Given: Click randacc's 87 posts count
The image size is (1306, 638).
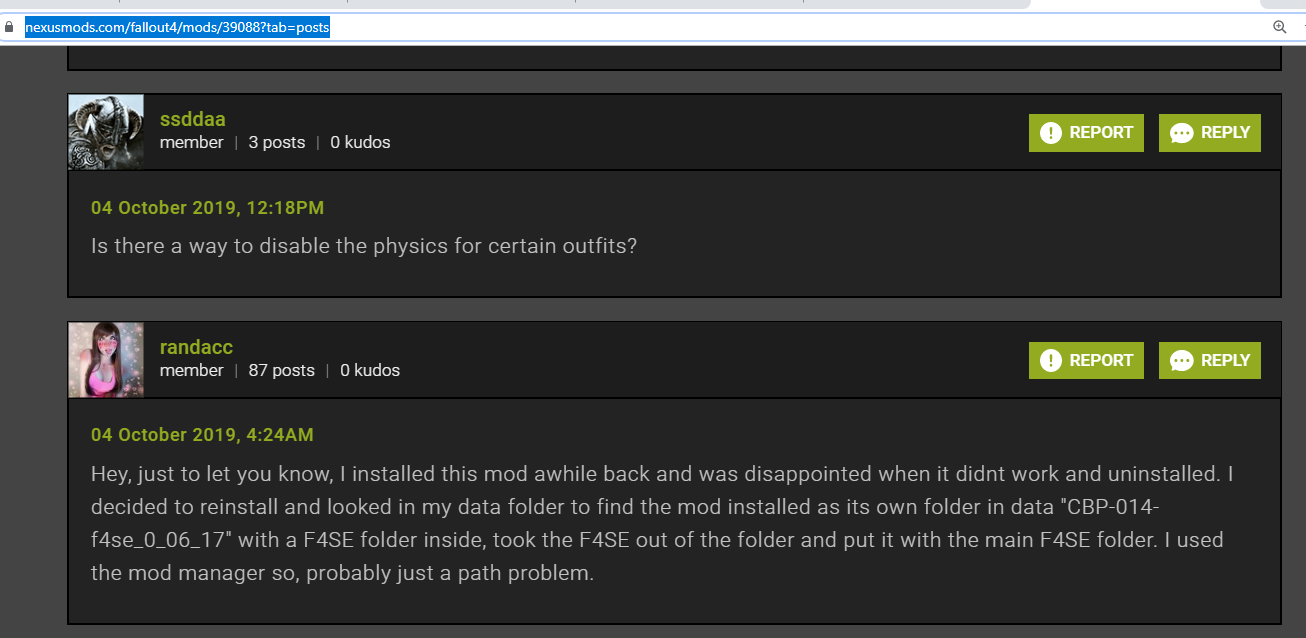Looking at the screenshot, I should tap(281, 370).
